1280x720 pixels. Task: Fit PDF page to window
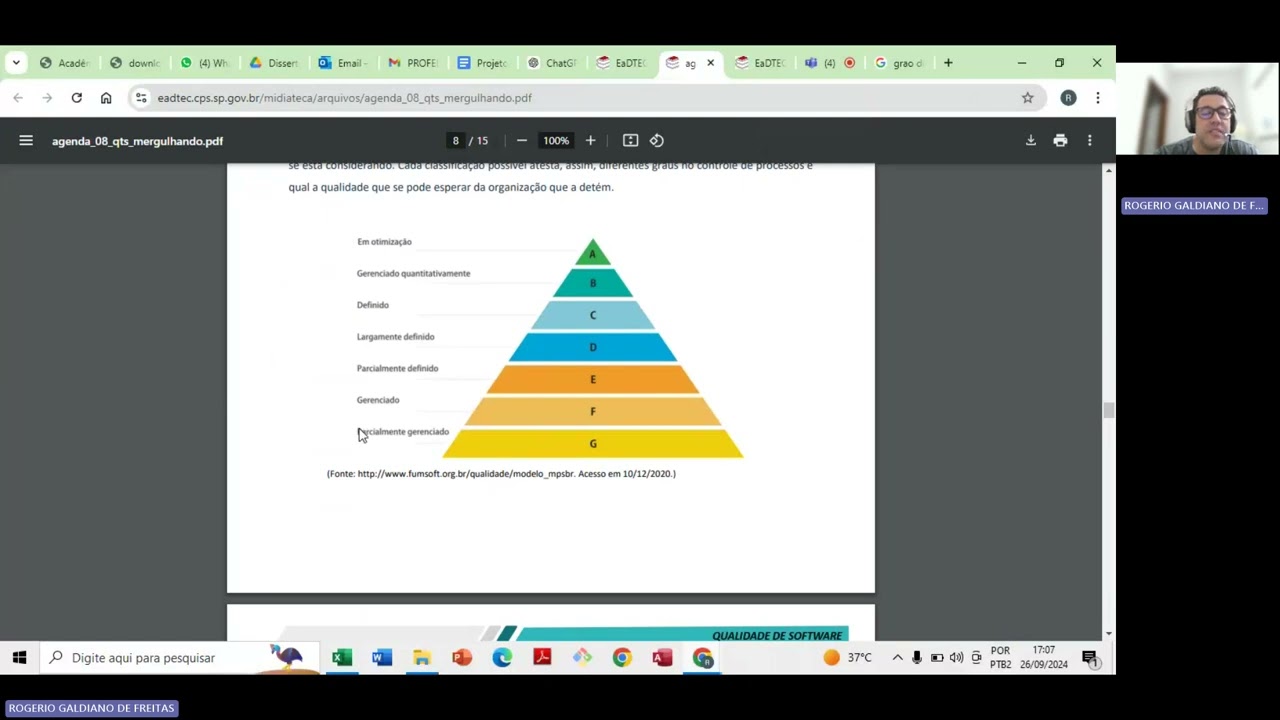click(x=630, y=141)
